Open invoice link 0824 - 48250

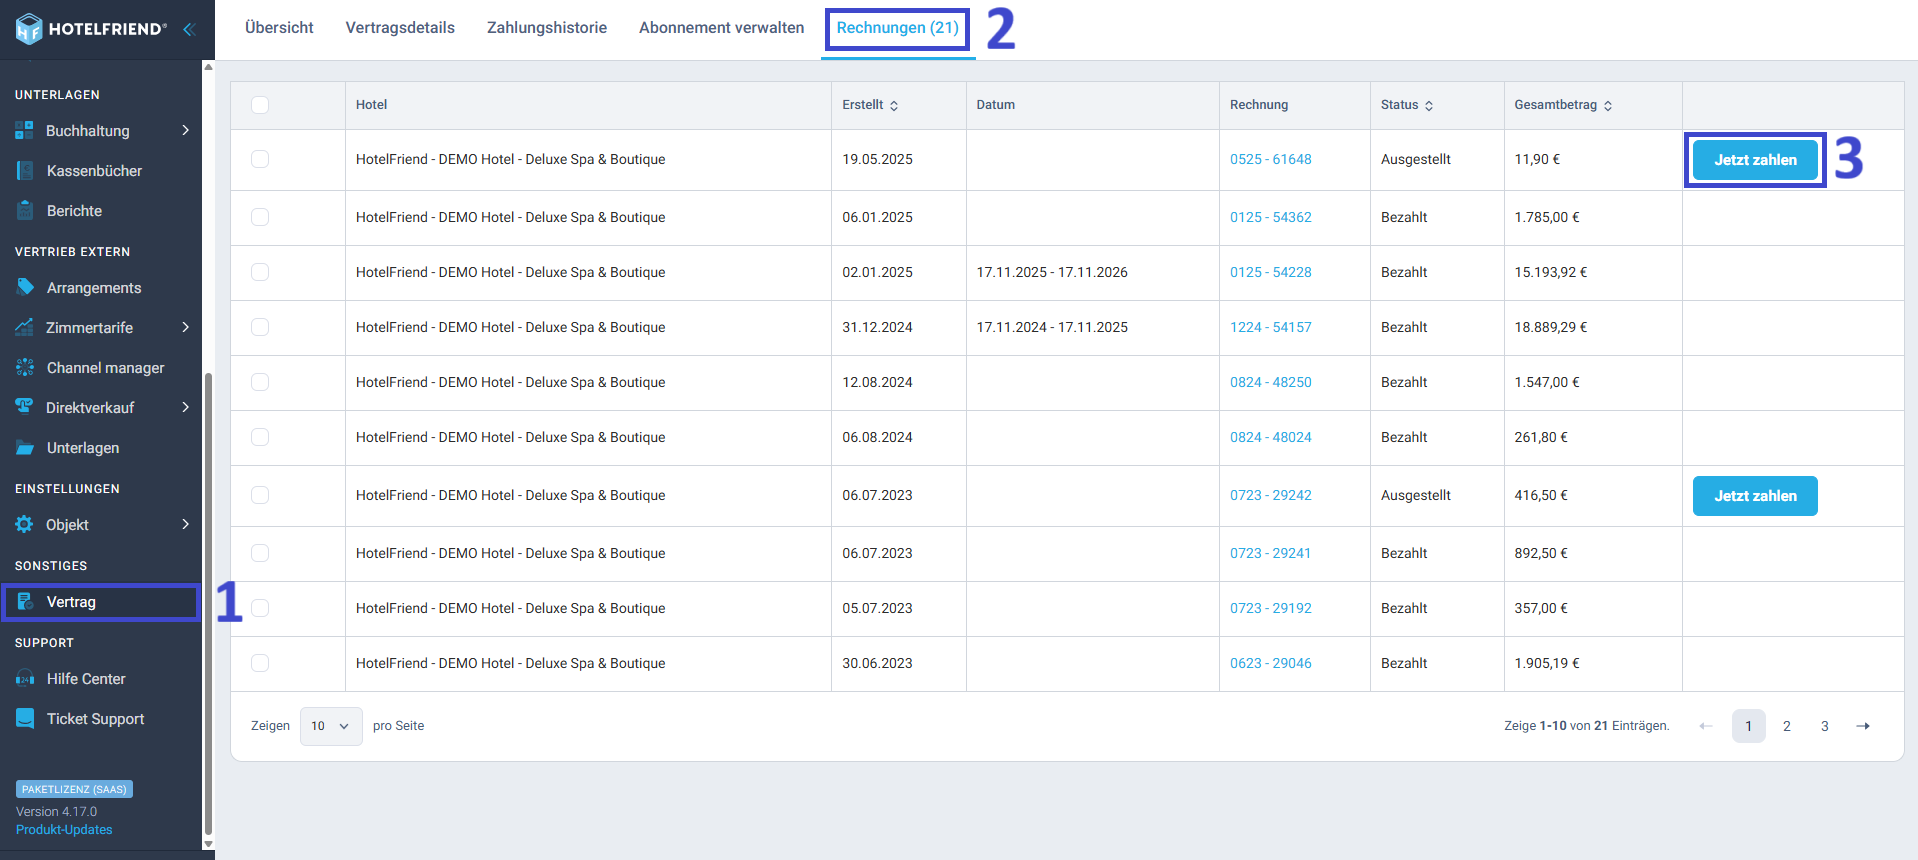coord(1271,382)
